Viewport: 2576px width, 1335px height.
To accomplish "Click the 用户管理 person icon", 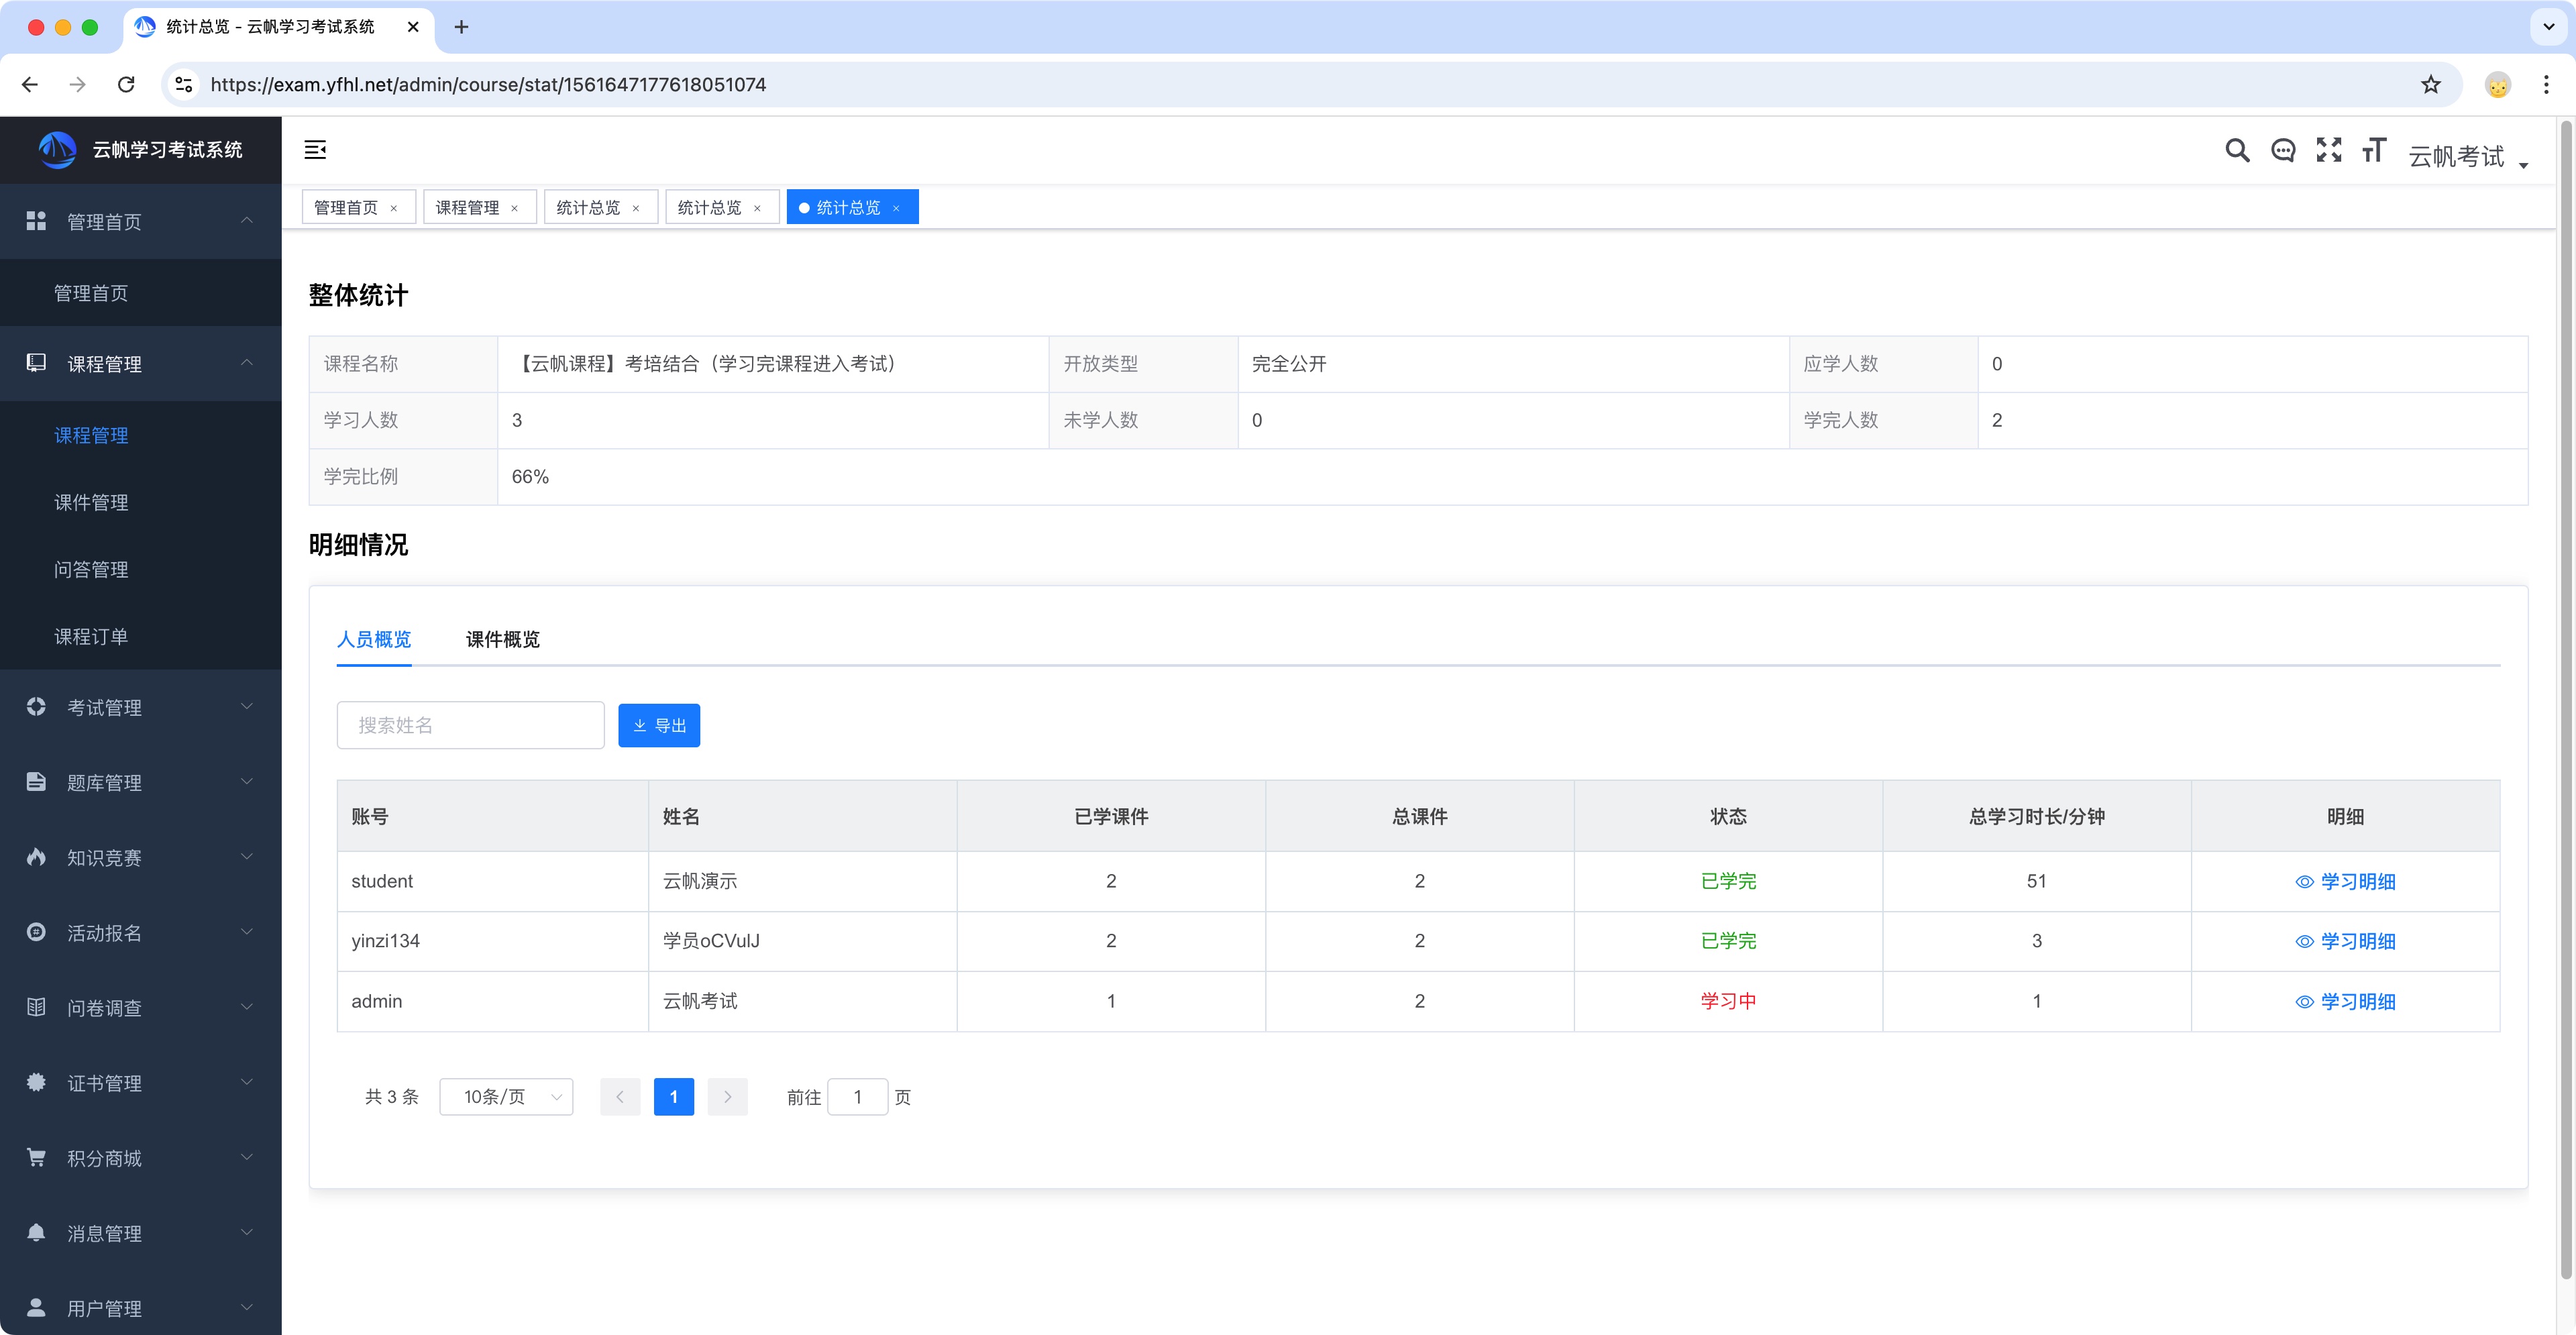I will point(36,1307).
